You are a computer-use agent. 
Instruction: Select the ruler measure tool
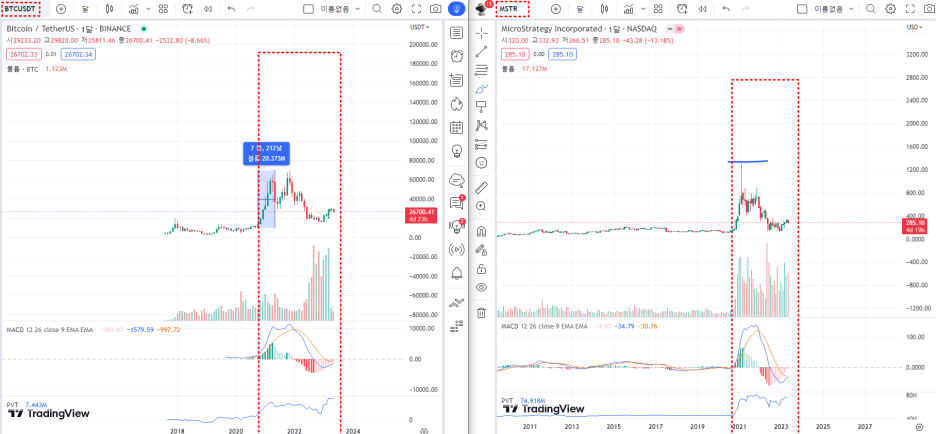tap(481, 188)
